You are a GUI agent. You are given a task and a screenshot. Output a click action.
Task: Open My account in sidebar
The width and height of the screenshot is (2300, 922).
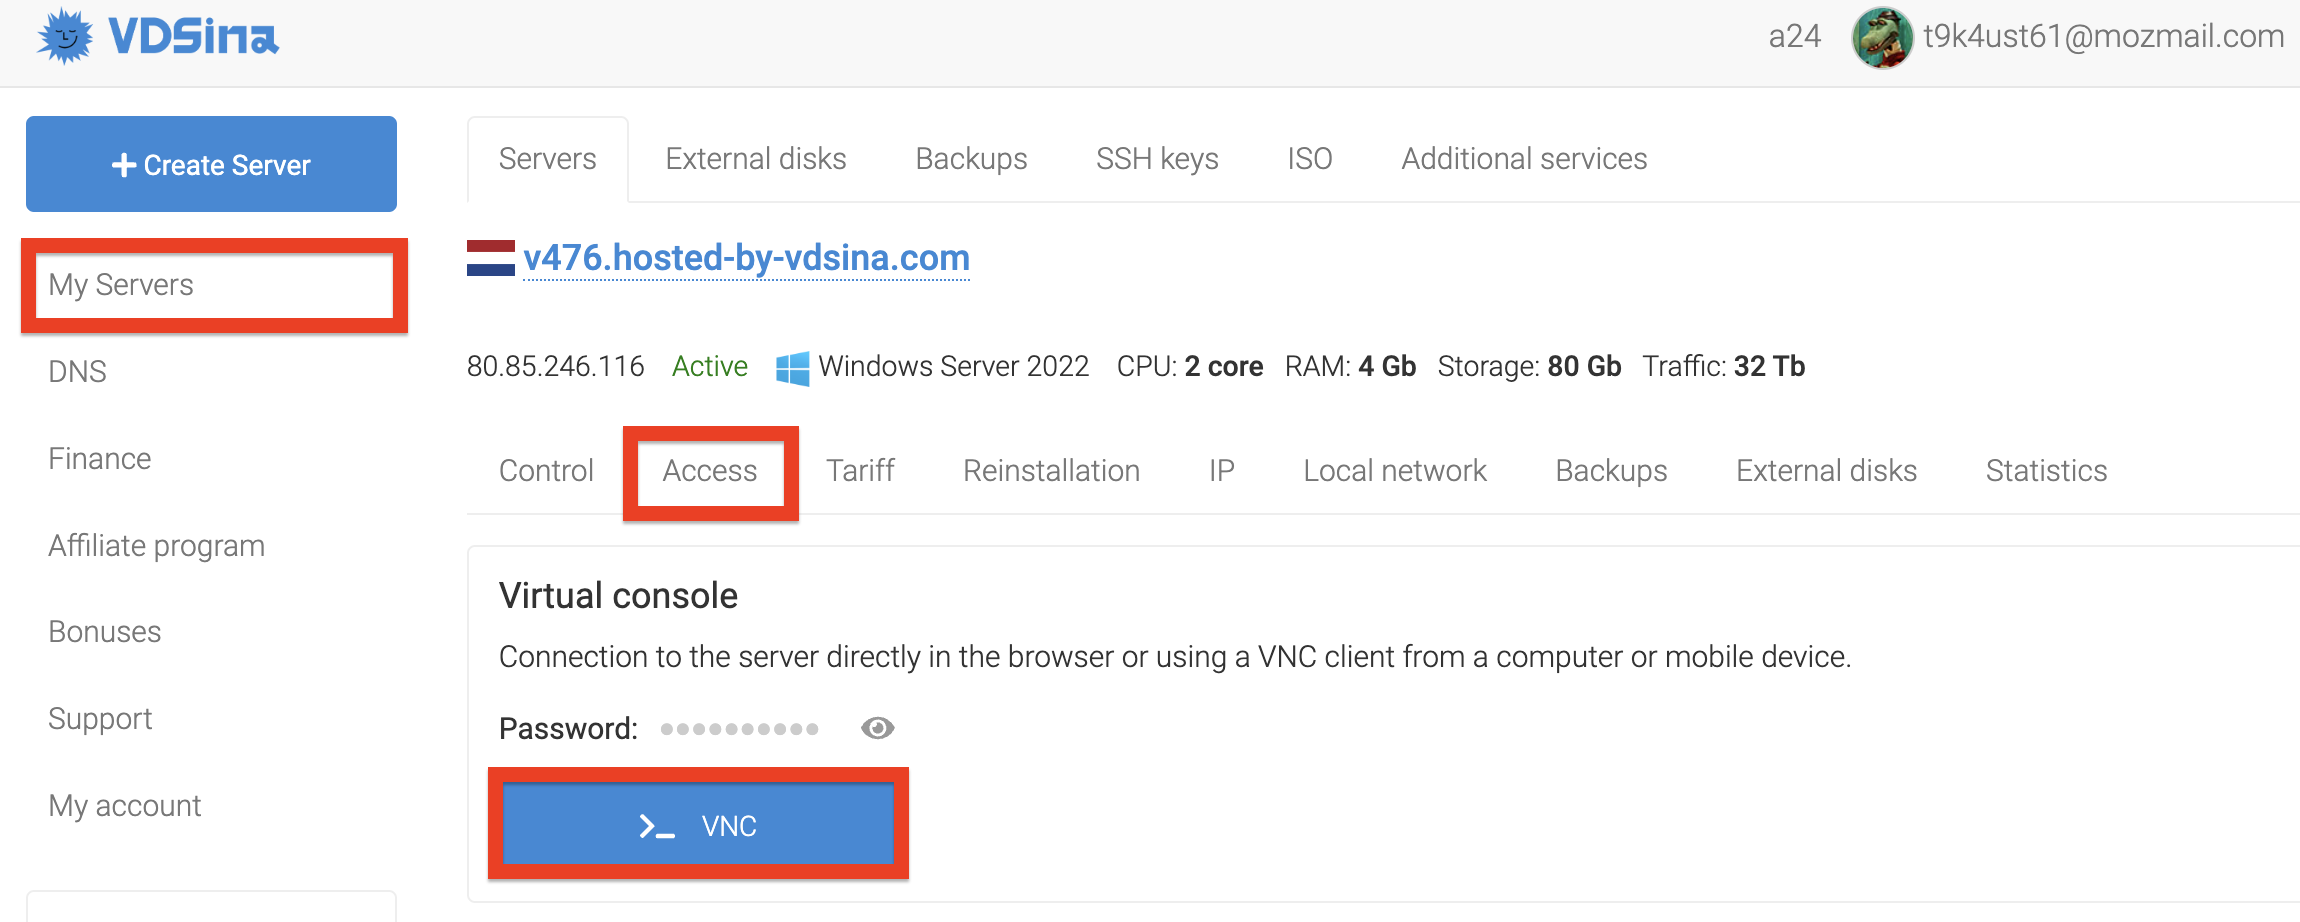pyautogui.click(x=125, y=805)
